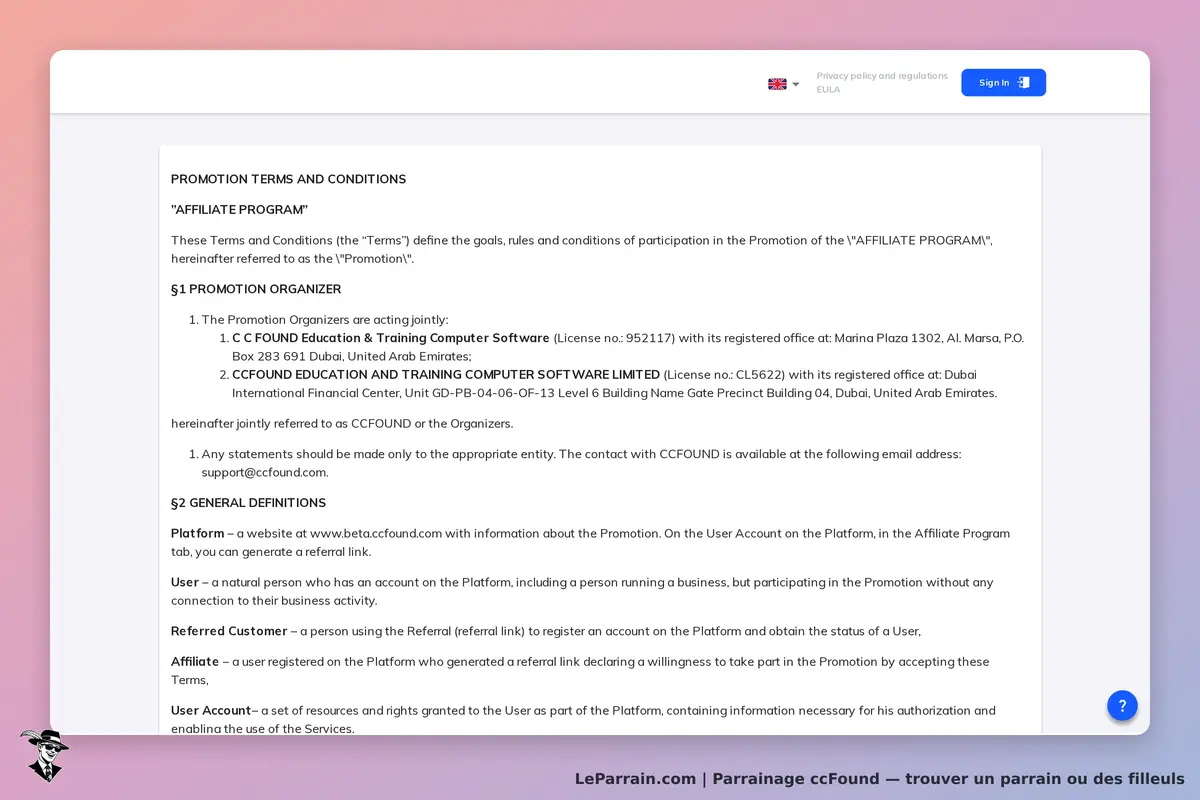Open Privacy policy and regulations link
The width and height of the screenshot is (1200, 800).
point(882,76)
